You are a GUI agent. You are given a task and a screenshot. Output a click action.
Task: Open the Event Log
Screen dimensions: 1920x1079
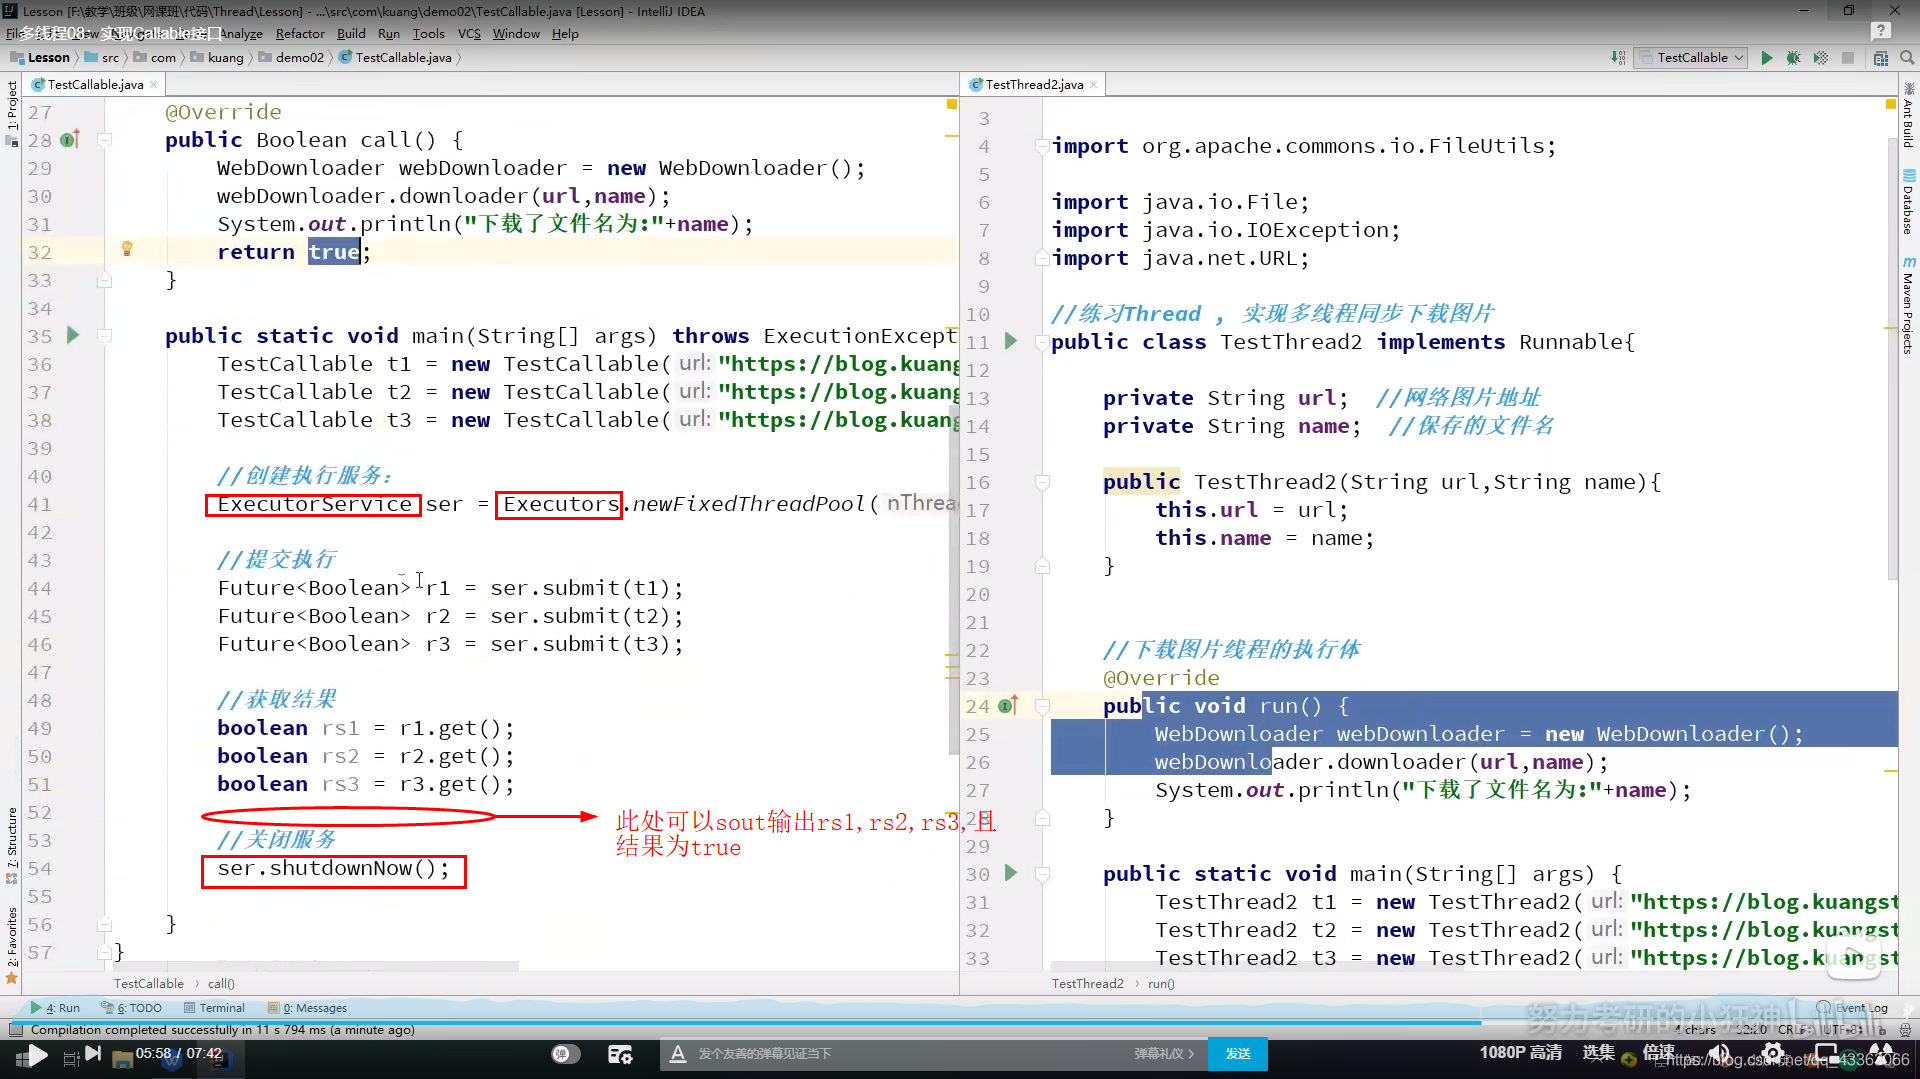click(x=1853, y=1008)
